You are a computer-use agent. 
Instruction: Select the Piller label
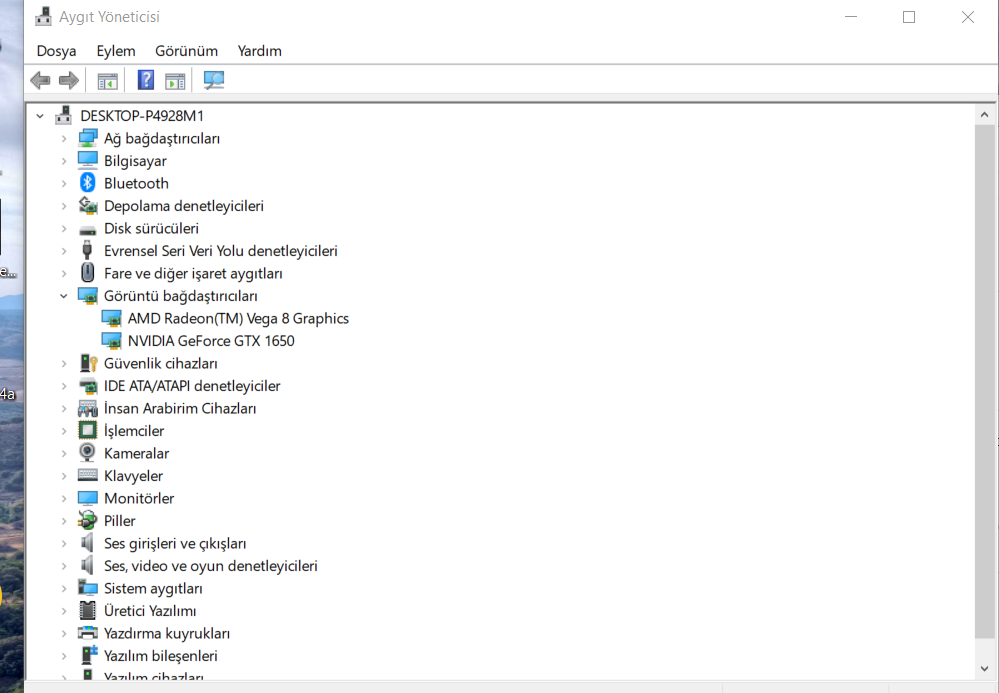(x=120, y=521)
